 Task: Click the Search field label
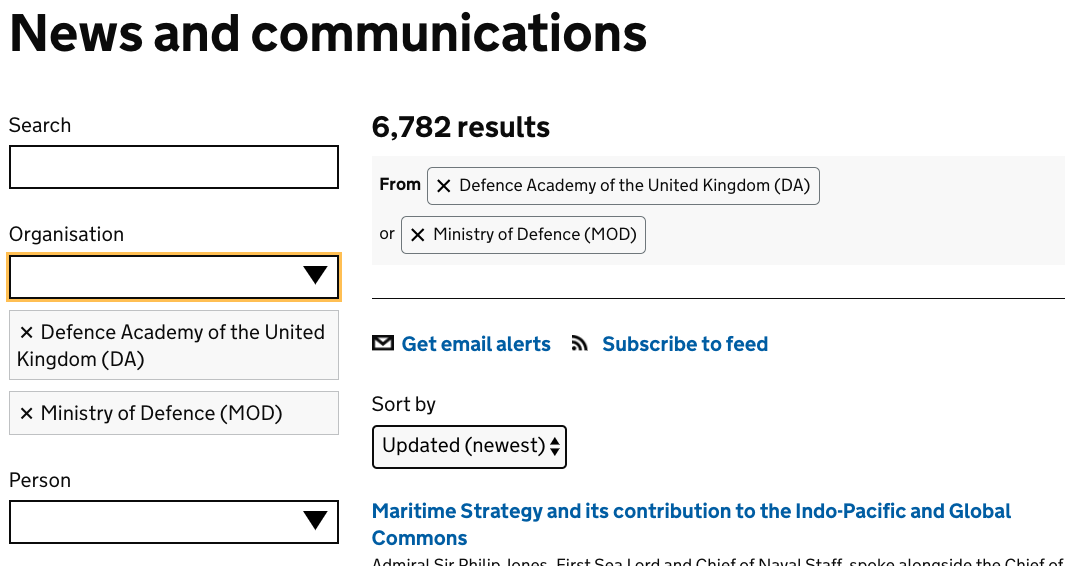pyautogui.click(x=40, y=125)
